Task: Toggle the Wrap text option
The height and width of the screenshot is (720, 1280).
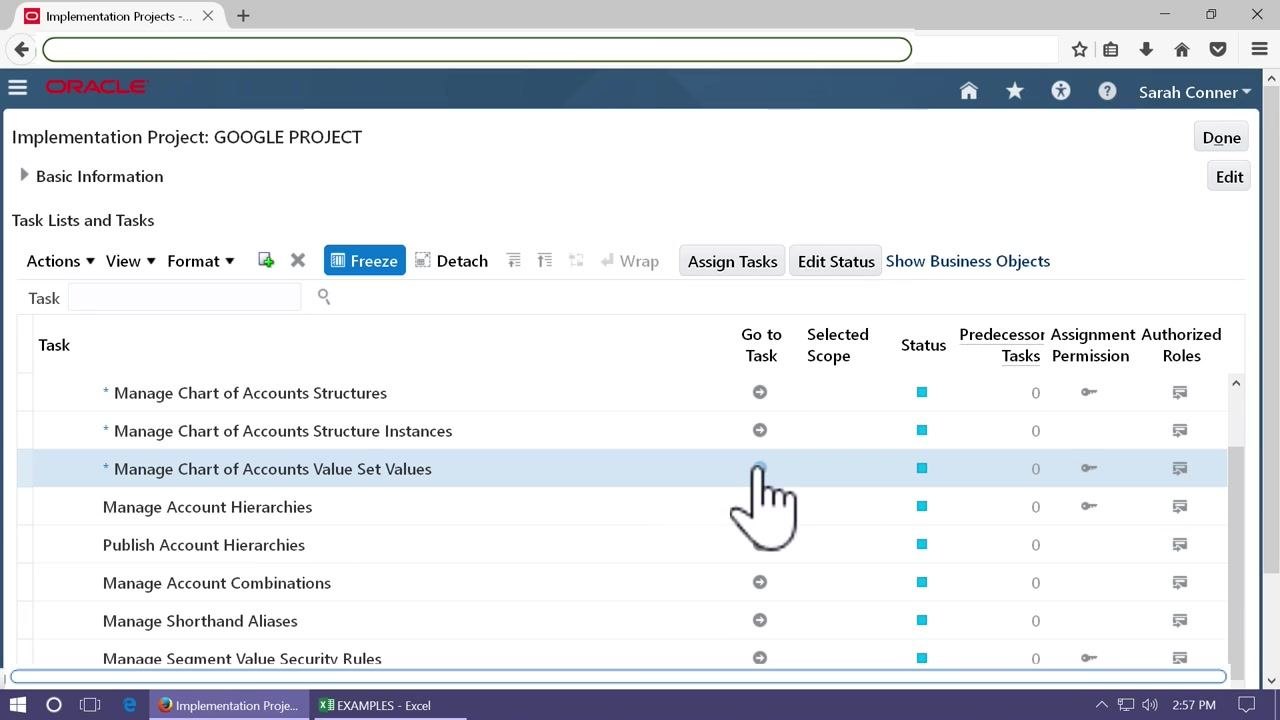Action: (629, 260)
